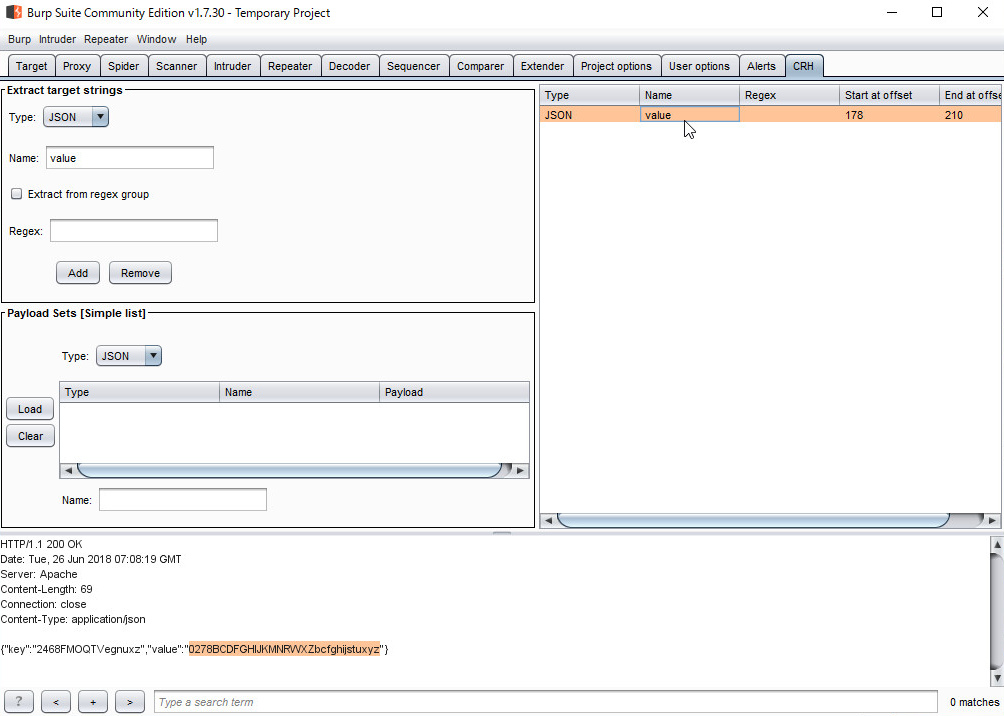
Task: Select the CRH tab
Action: 804,66
